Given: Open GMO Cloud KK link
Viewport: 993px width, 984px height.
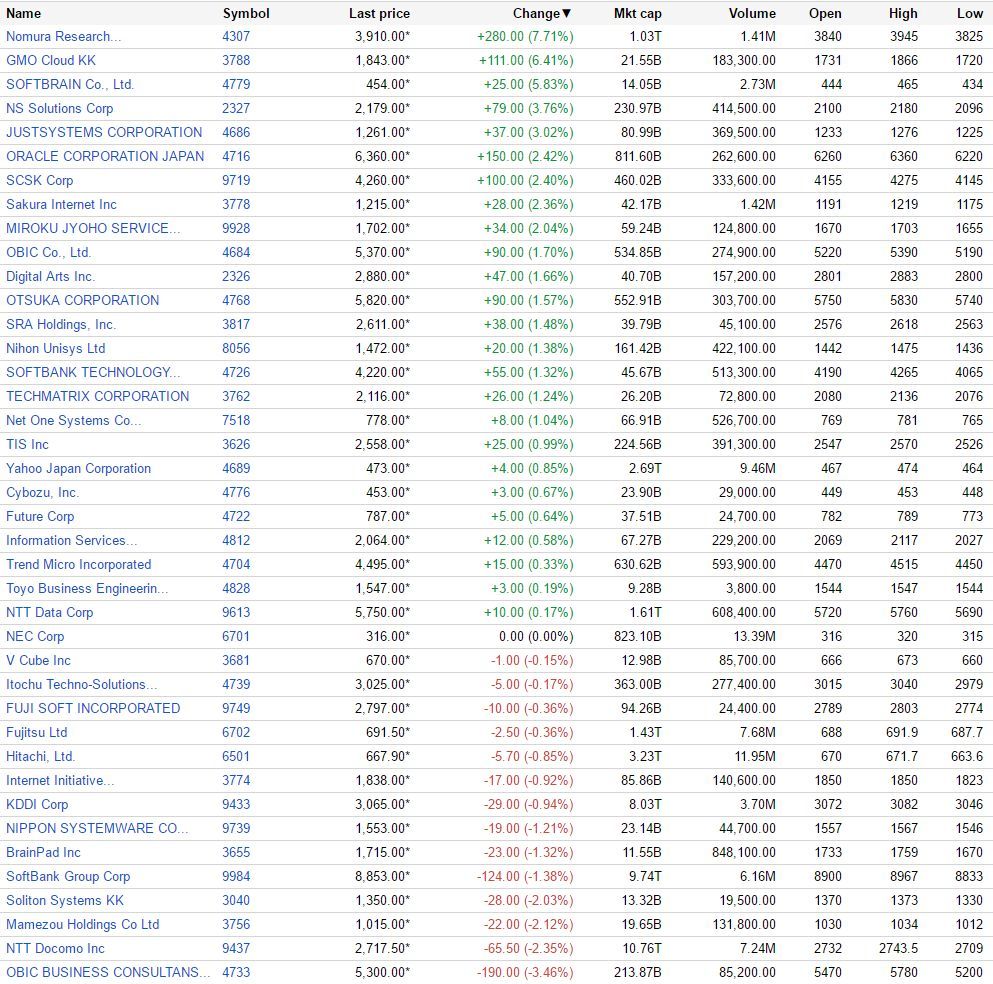Looking at the screenshot, I should (51, 61).
